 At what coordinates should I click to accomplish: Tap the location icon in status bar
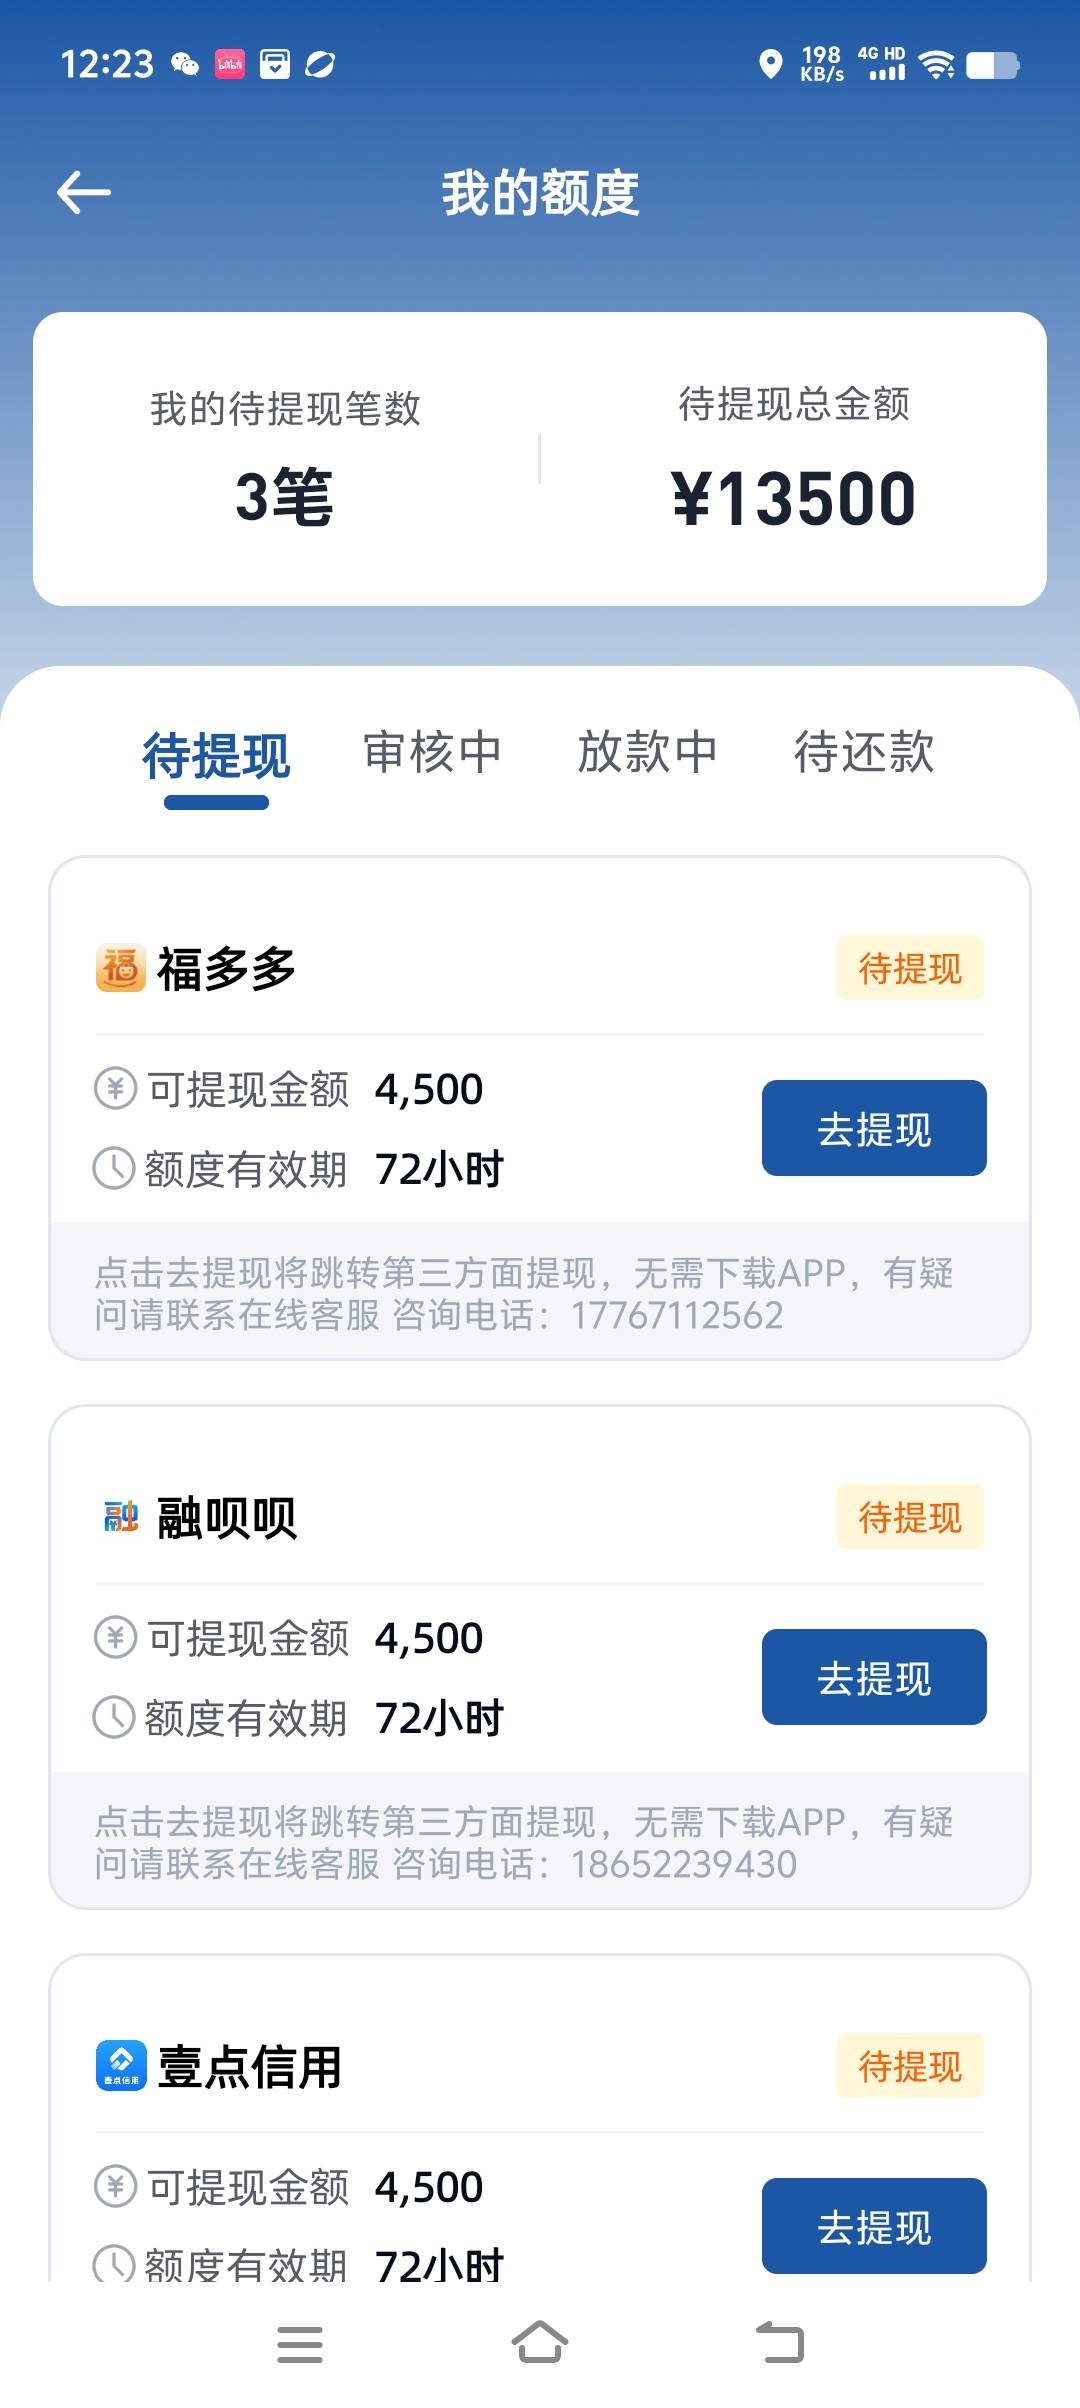coord(770,65)
